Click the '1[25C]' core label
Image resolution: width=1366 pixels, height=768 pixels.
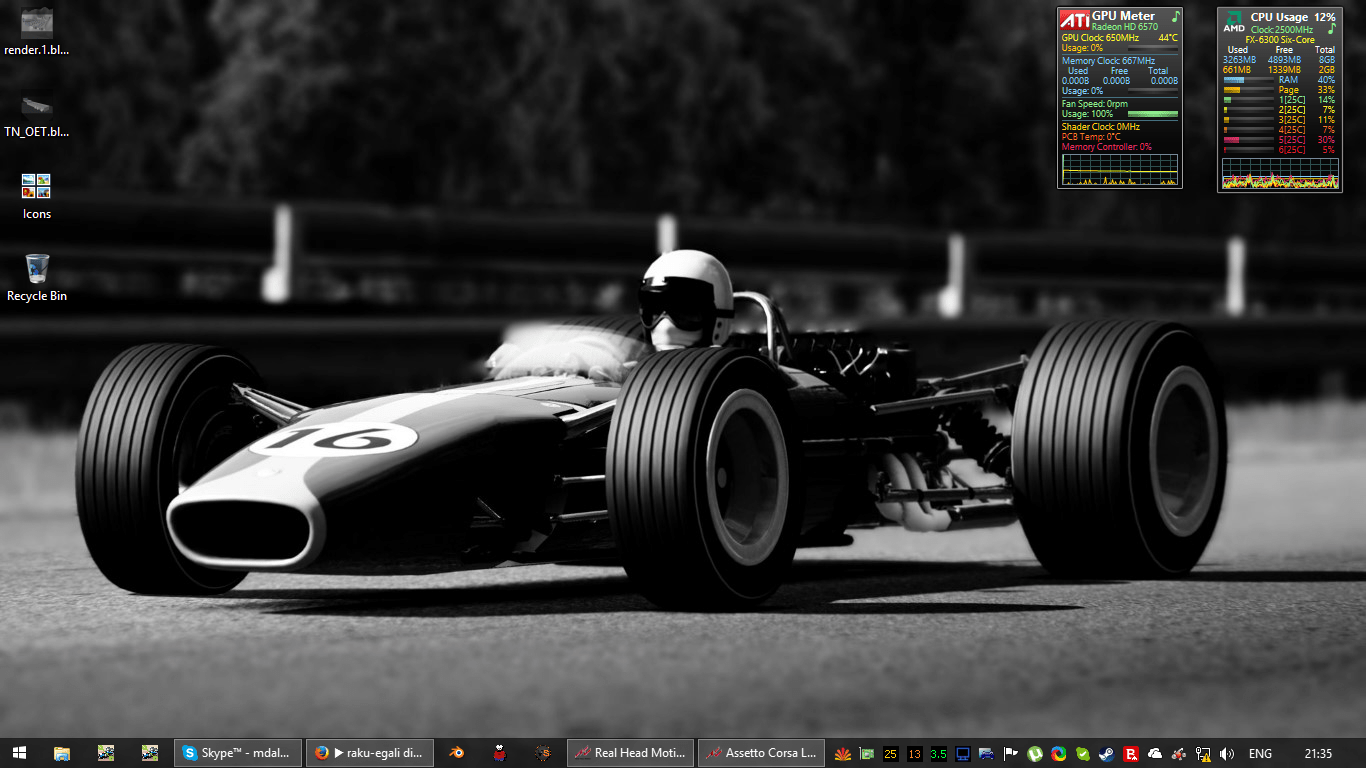[x=1292, y=100]
